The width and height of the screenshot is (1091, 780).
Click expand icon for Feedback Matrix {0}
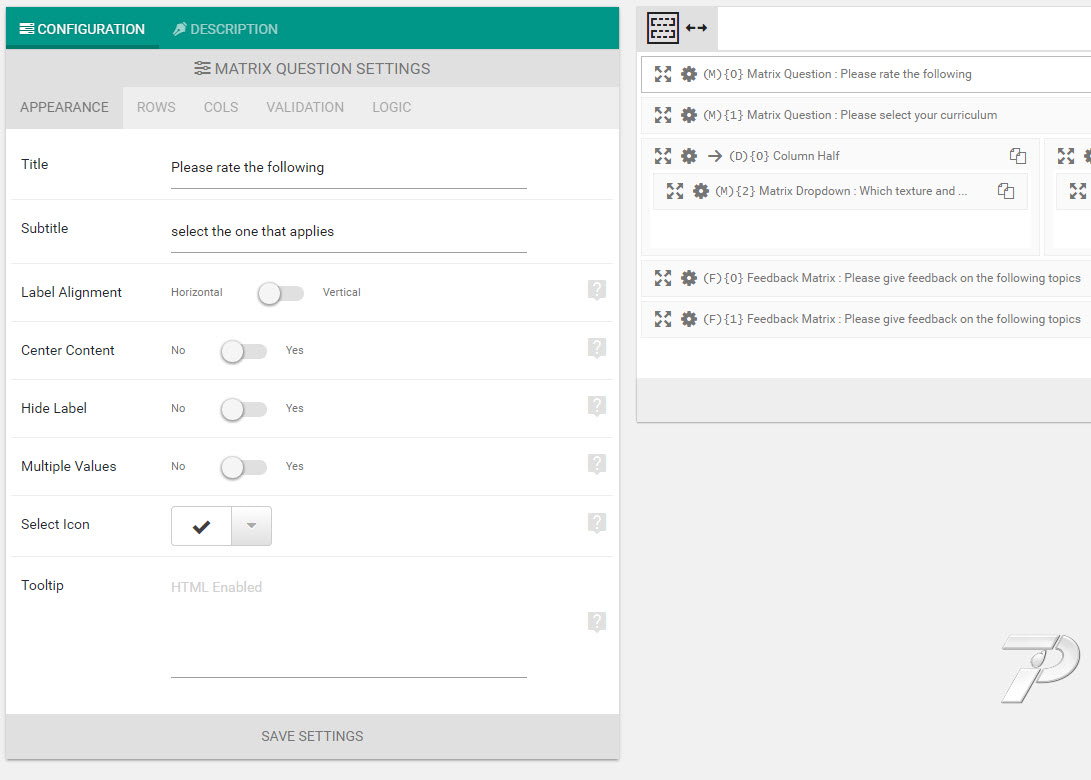tap(662, 278)
